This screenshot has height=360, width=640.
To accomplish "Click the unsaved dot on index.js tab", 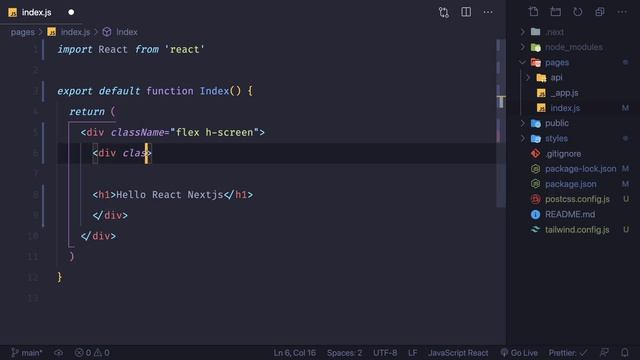I will point(71,12).
